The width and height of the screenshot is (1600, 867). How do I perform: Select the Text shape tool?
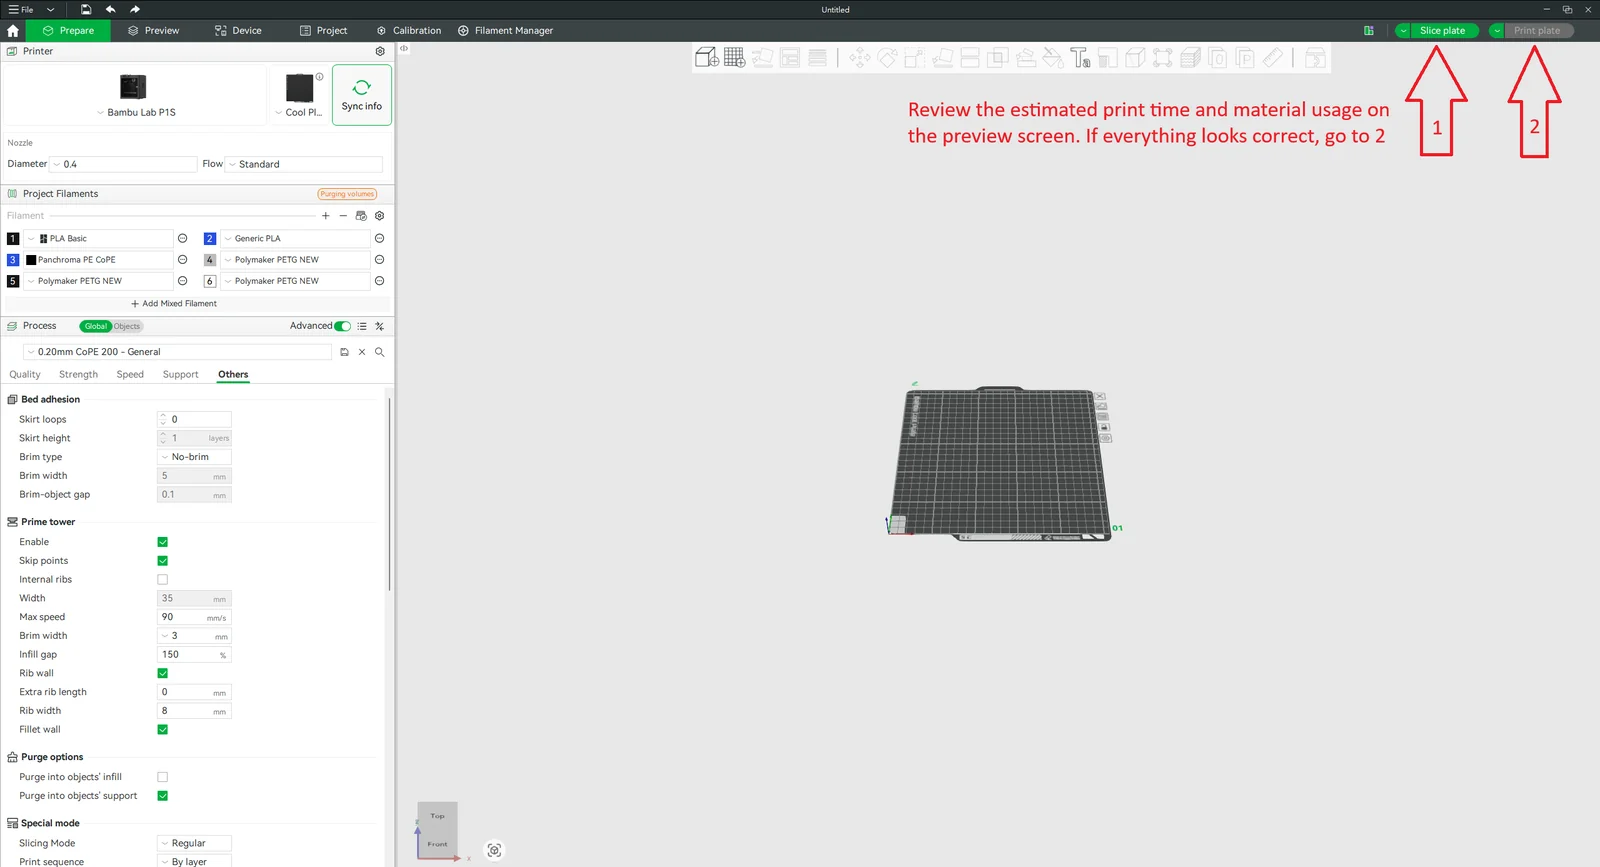click(x=1080, y=57)
